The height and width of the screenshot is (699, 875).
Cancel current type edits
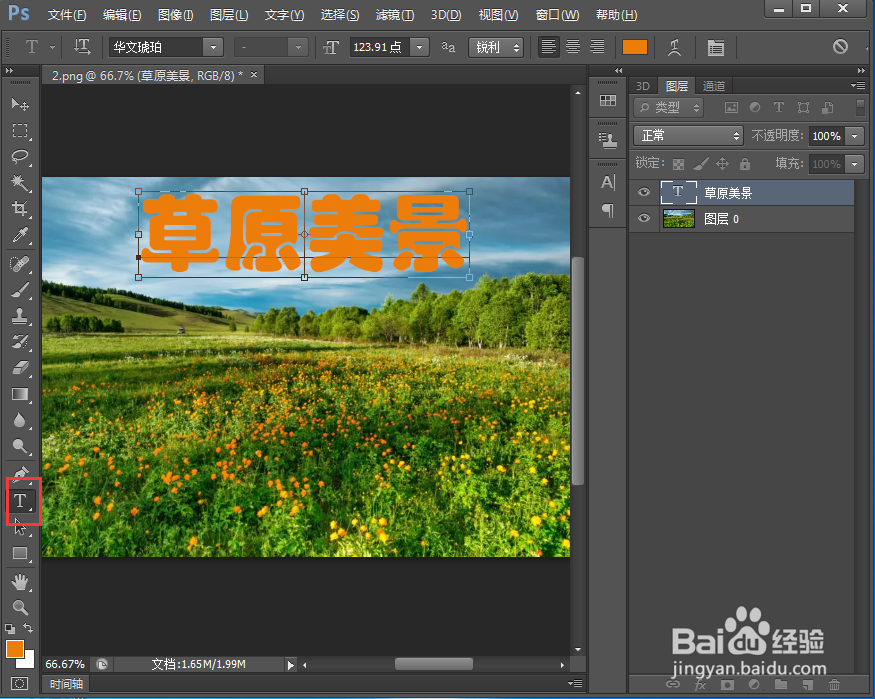click(x=840, y=47)
